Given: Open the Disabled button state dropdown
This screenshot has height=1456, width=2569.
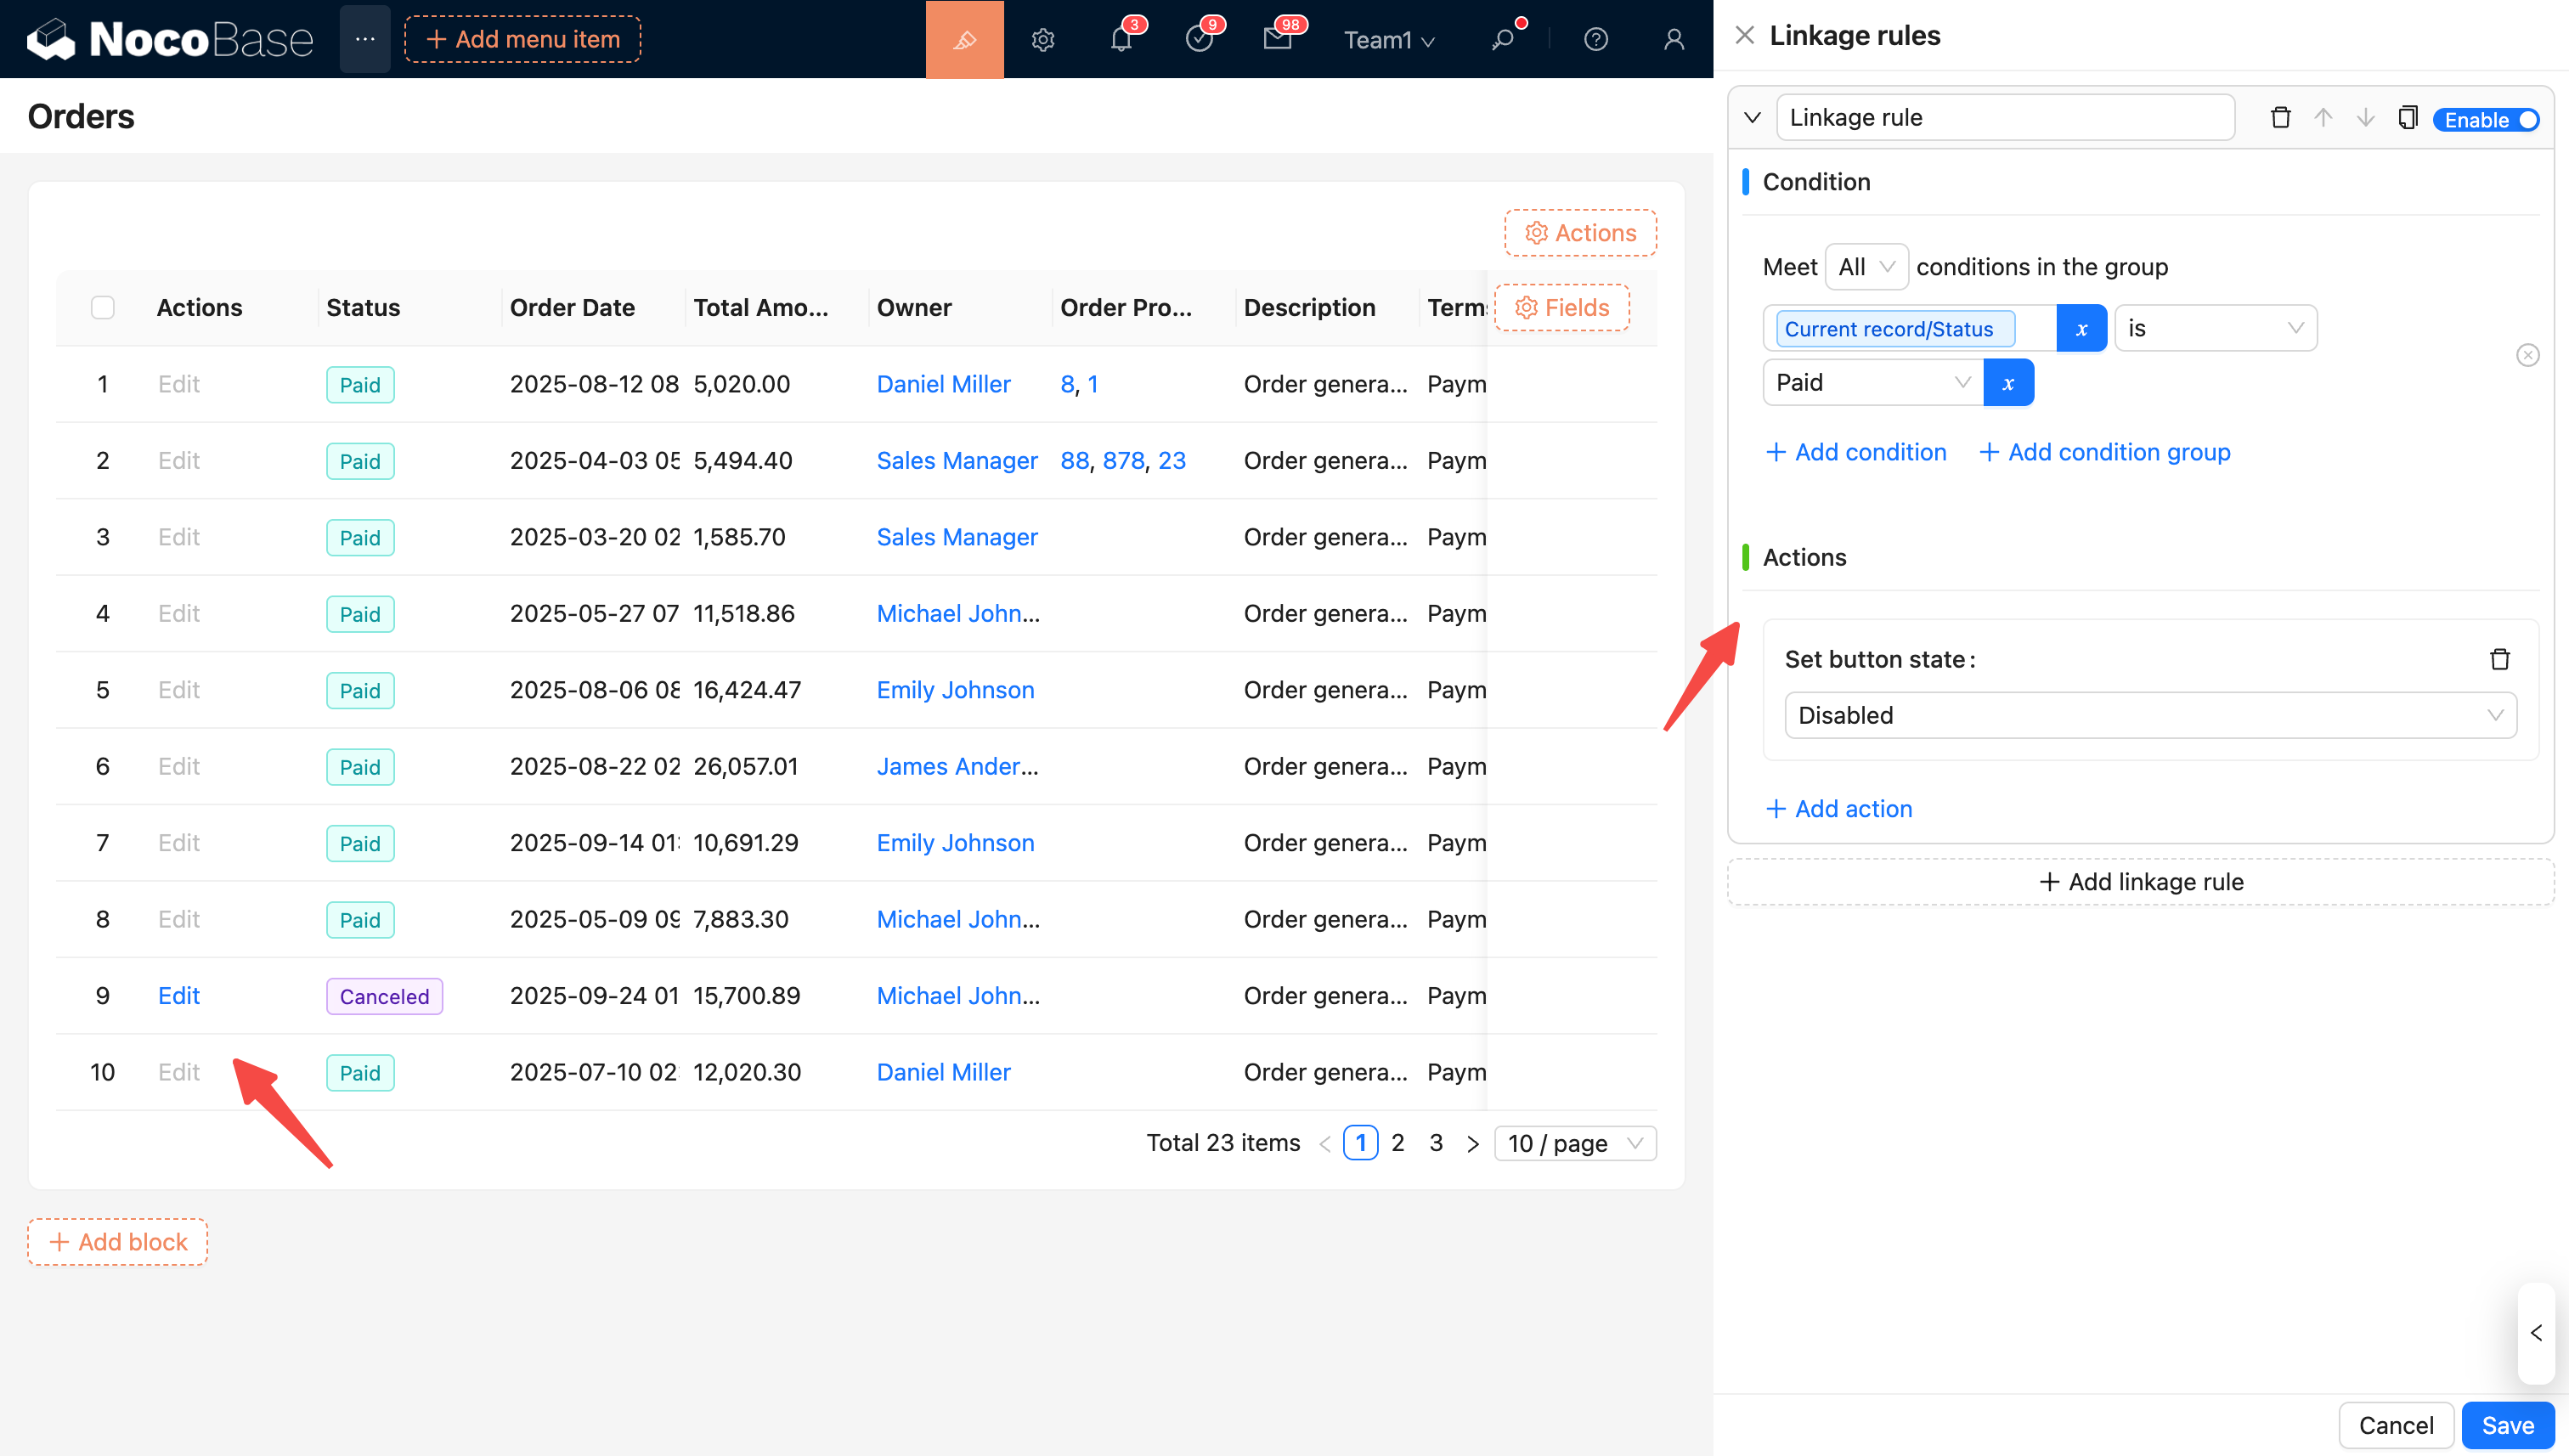Looking at the screenshot, I should coord(2150,715).
